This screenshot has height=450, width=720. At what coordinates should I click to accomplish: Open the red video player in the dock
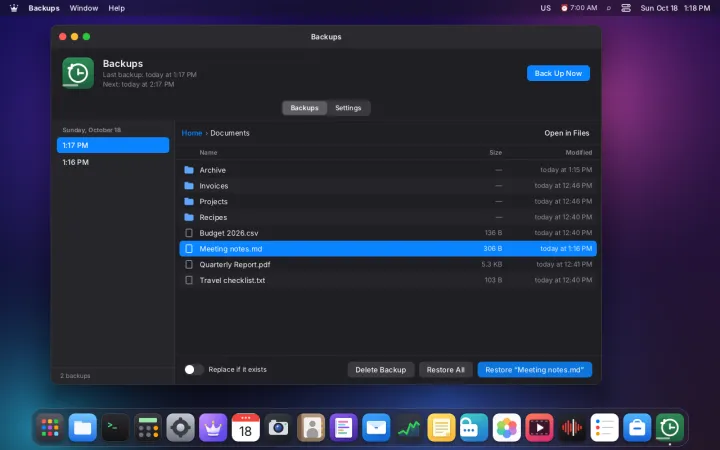click(539, 428)
